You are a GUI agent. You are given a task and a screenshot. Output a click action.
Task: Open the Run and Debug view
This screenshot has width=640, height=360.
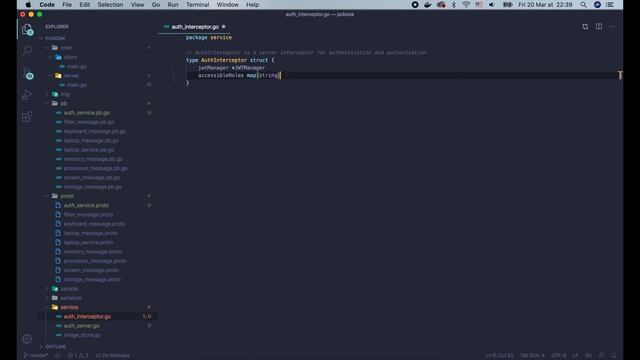(27, 95)
